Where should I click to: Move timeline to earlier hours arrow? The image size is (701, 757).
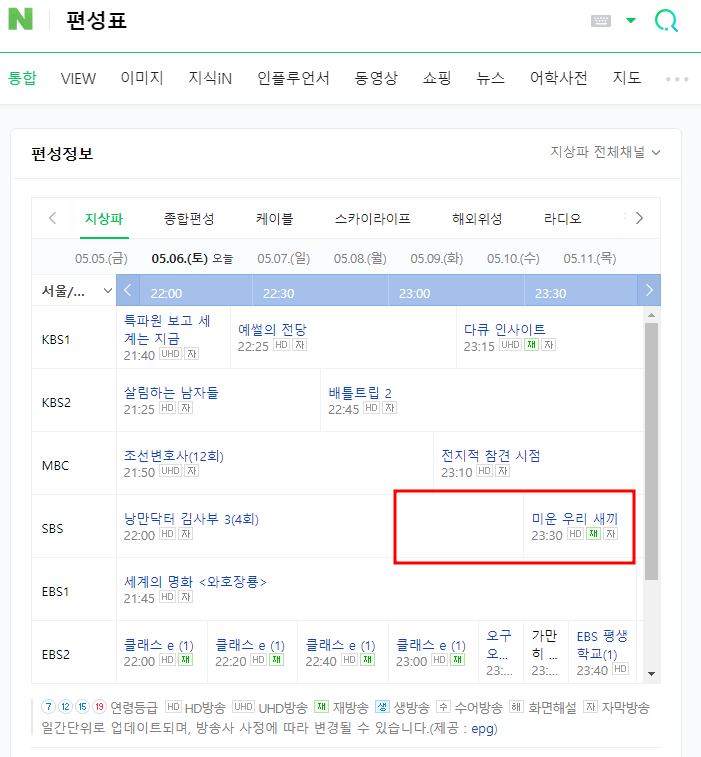tap(127, 290)
